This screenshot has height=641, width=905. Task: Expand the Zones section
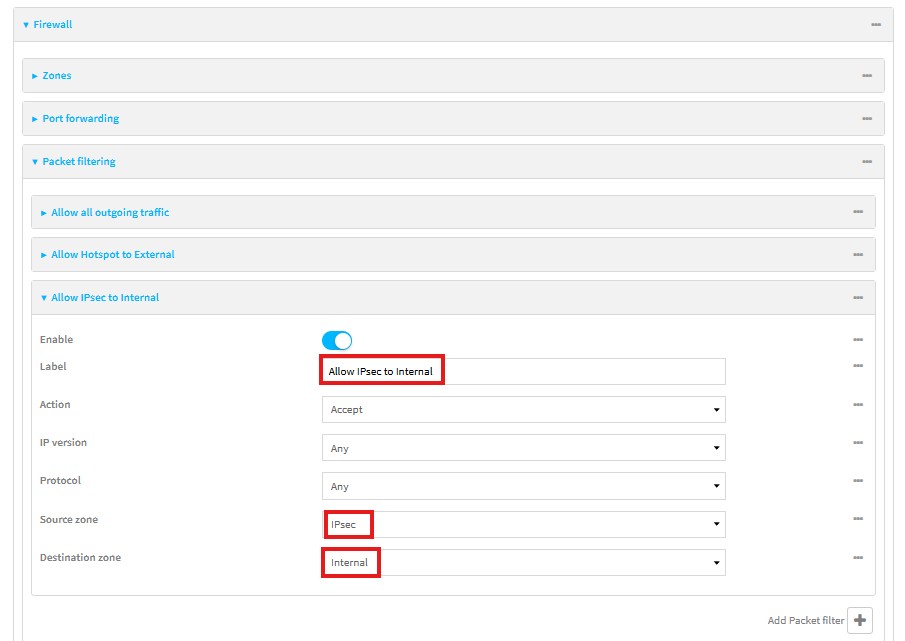(x=56, y=76)
